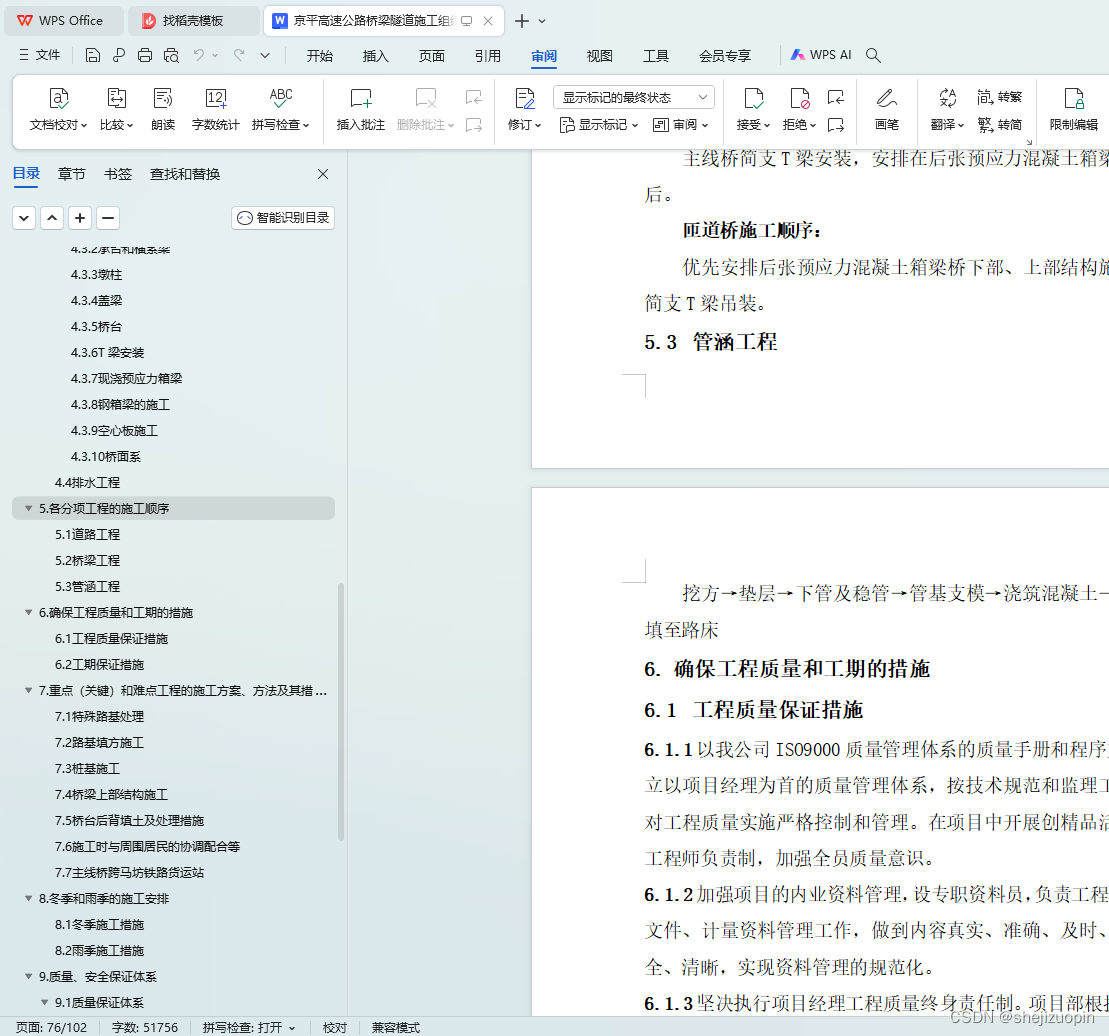1109x1036 pixels.
Task: Click previous change icon beside 接受
Action: point(836,97)
